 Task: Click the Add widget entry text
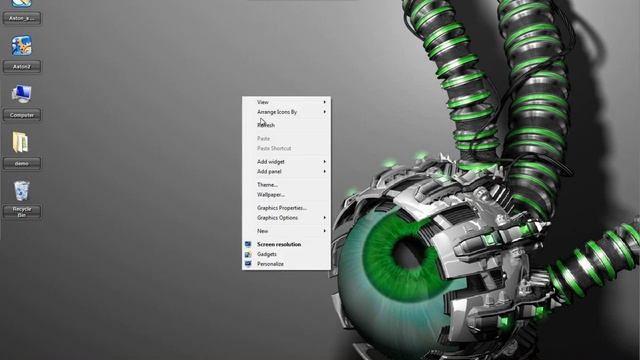click(x=271, y=162)
